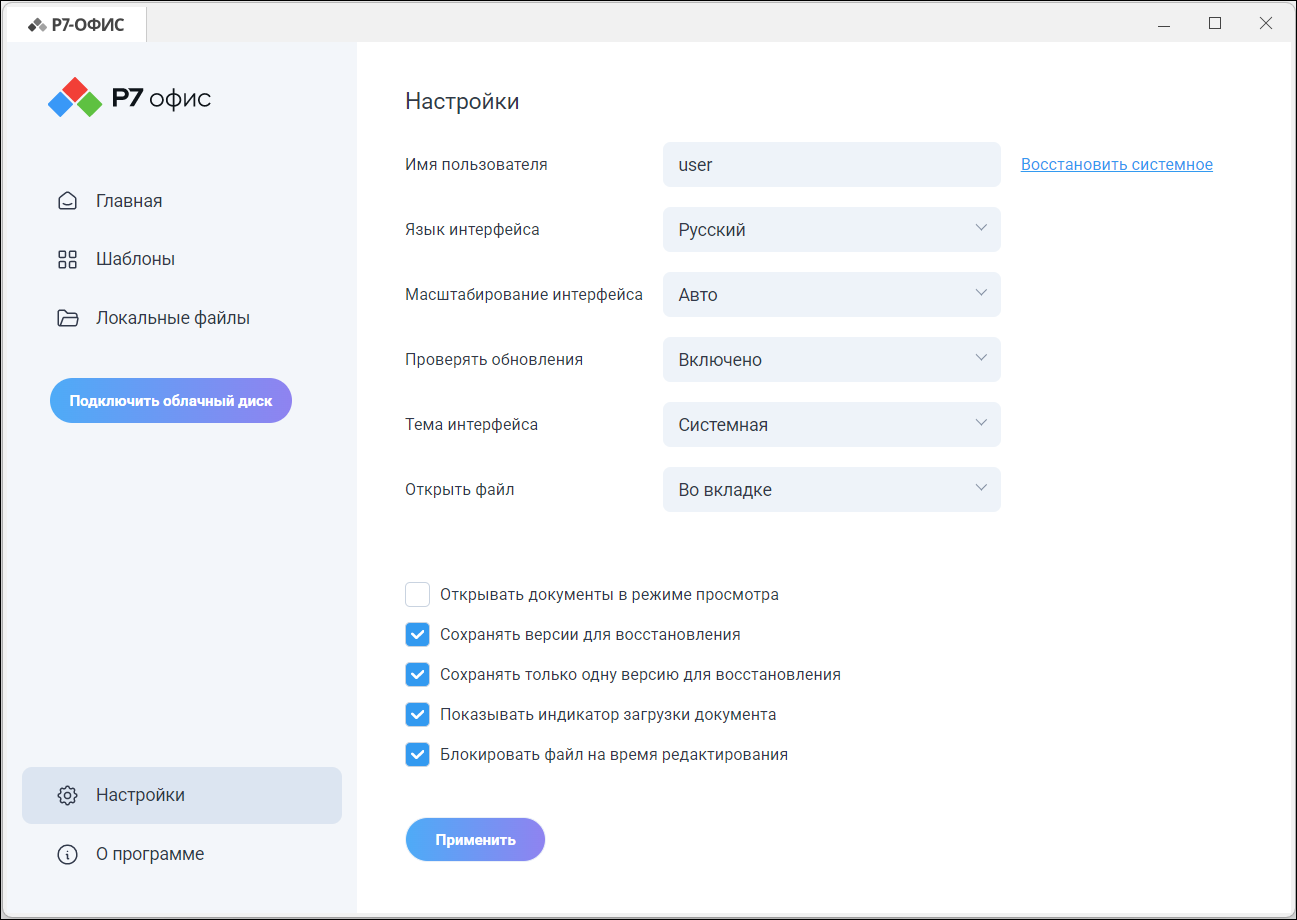Open the Язык интерфейса dropdown
Image resolution: width=1297 pixels, height=920 pixels.
(x=832, y=229)
